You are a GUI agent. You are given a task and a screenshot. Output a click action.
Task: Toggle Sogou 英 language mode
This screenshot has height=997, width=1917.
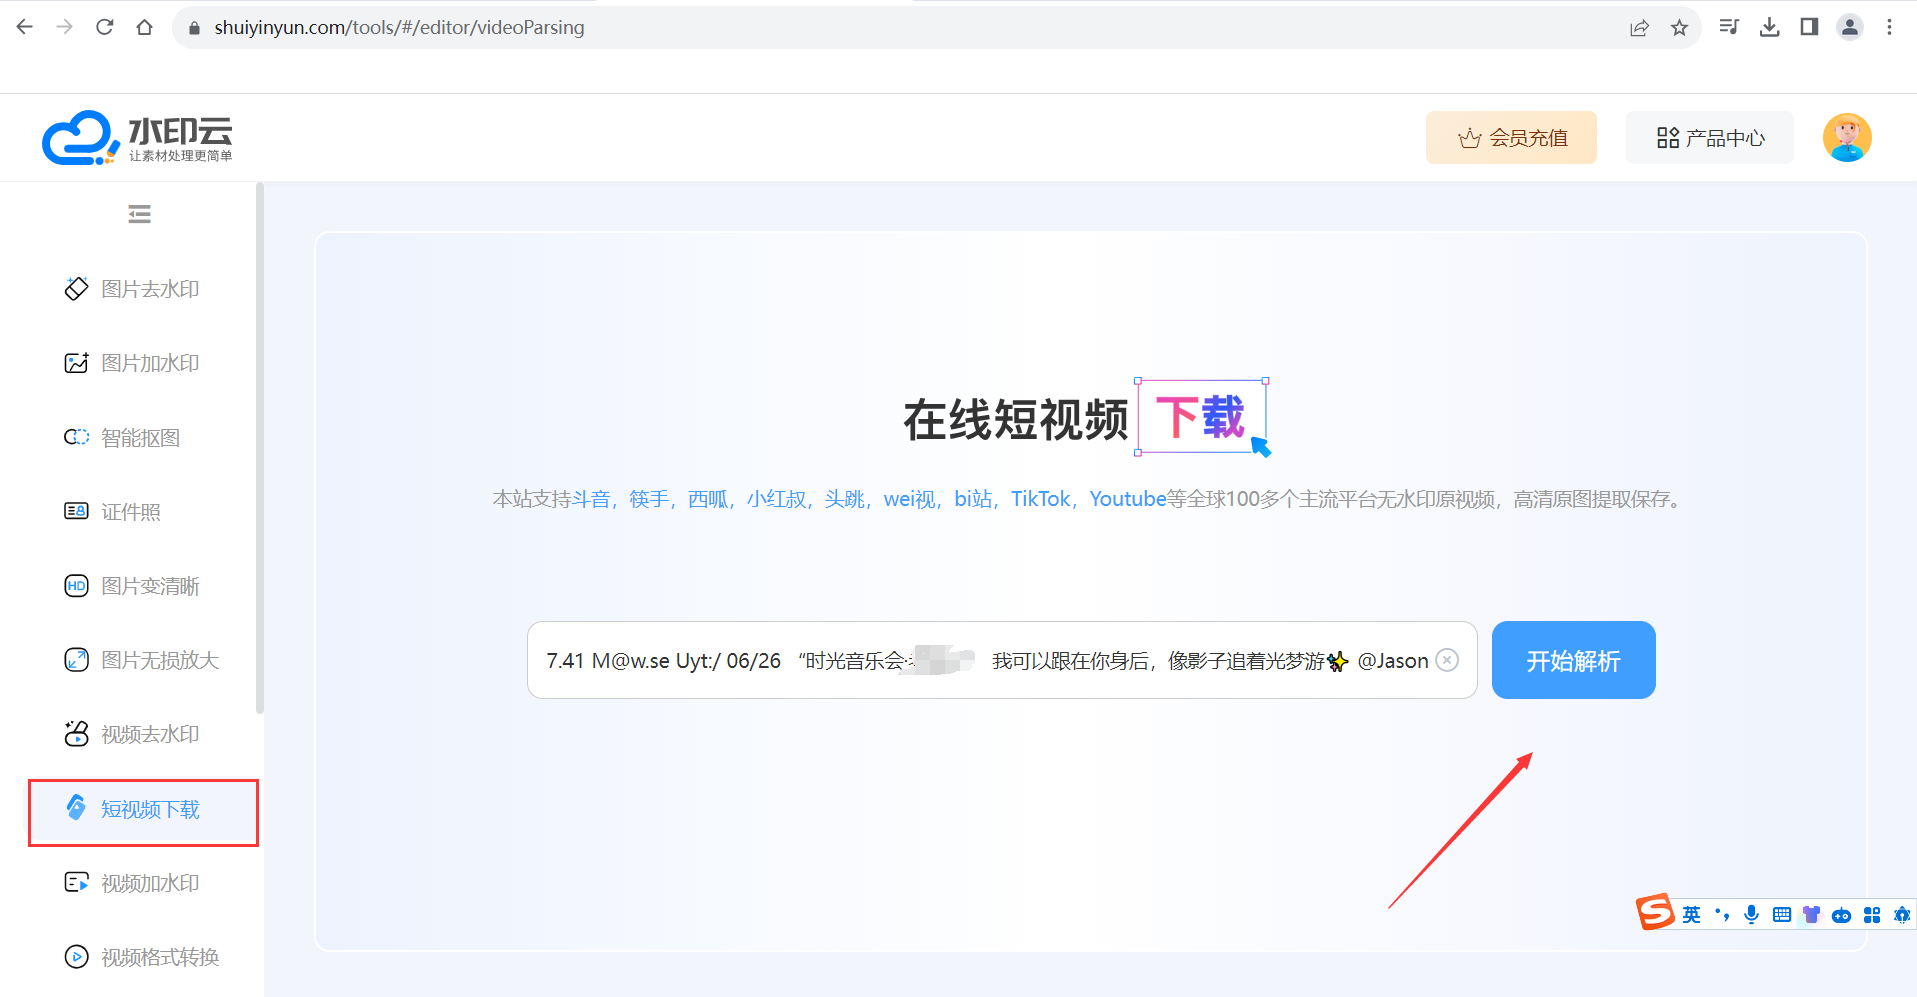coord(1691,914)
